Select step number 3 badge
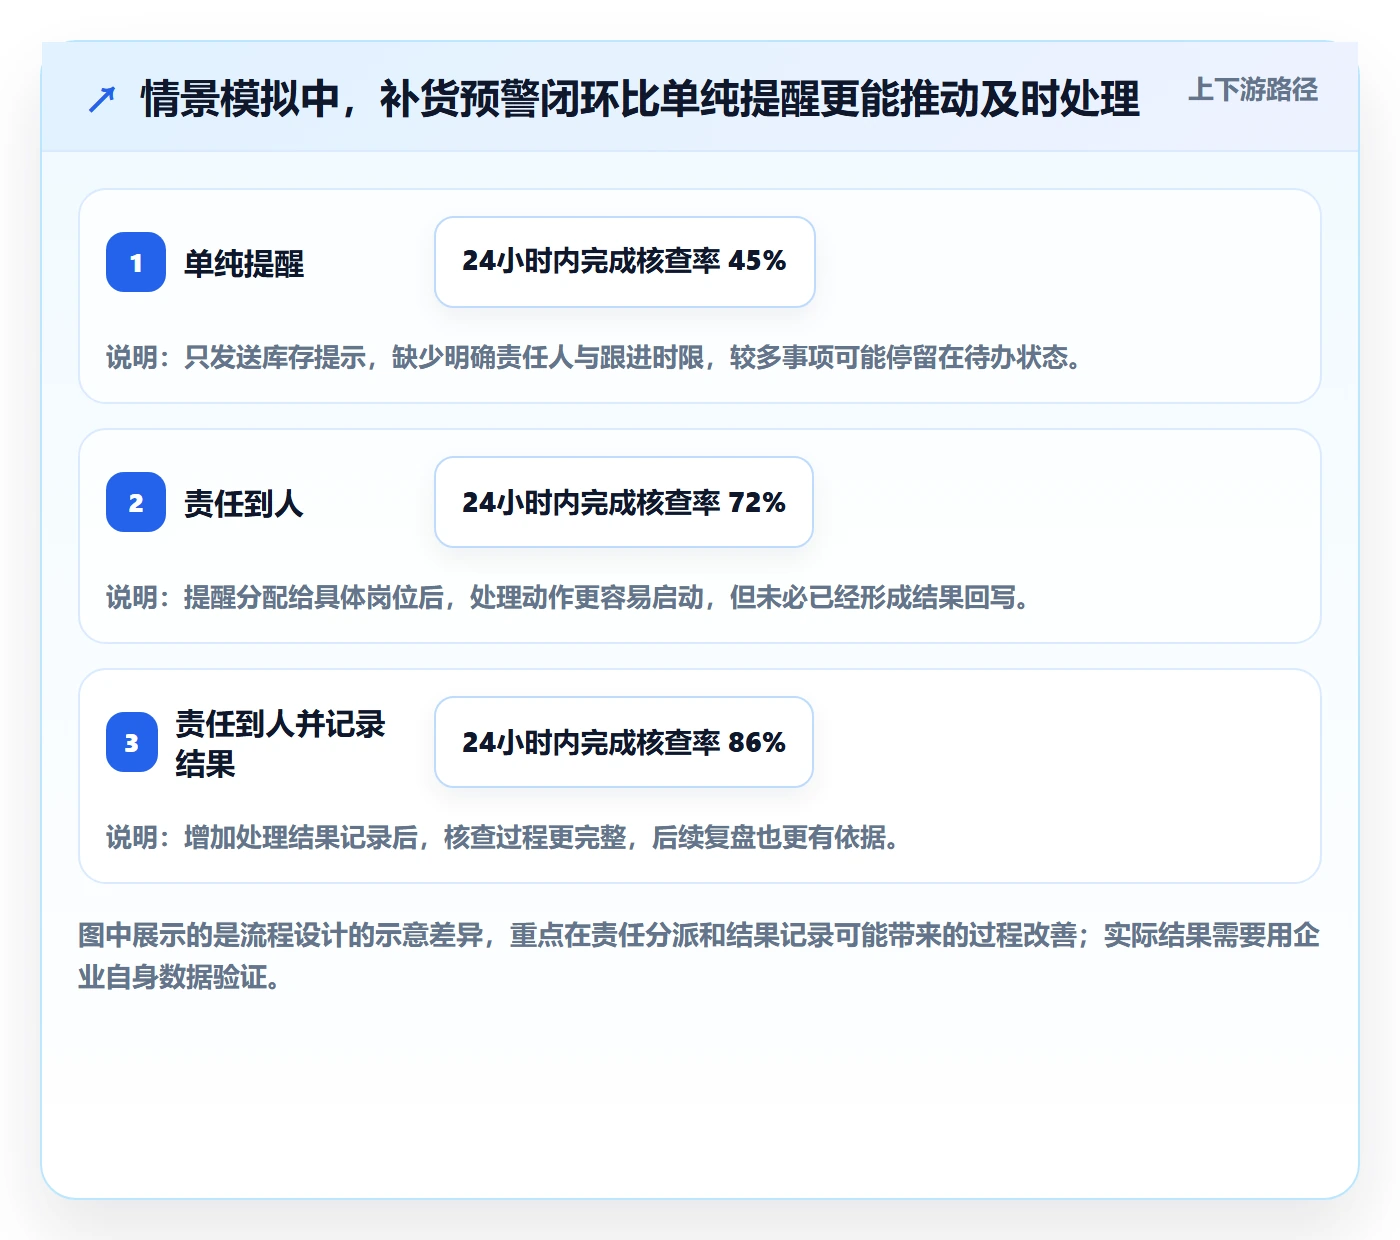 [132, 742]
